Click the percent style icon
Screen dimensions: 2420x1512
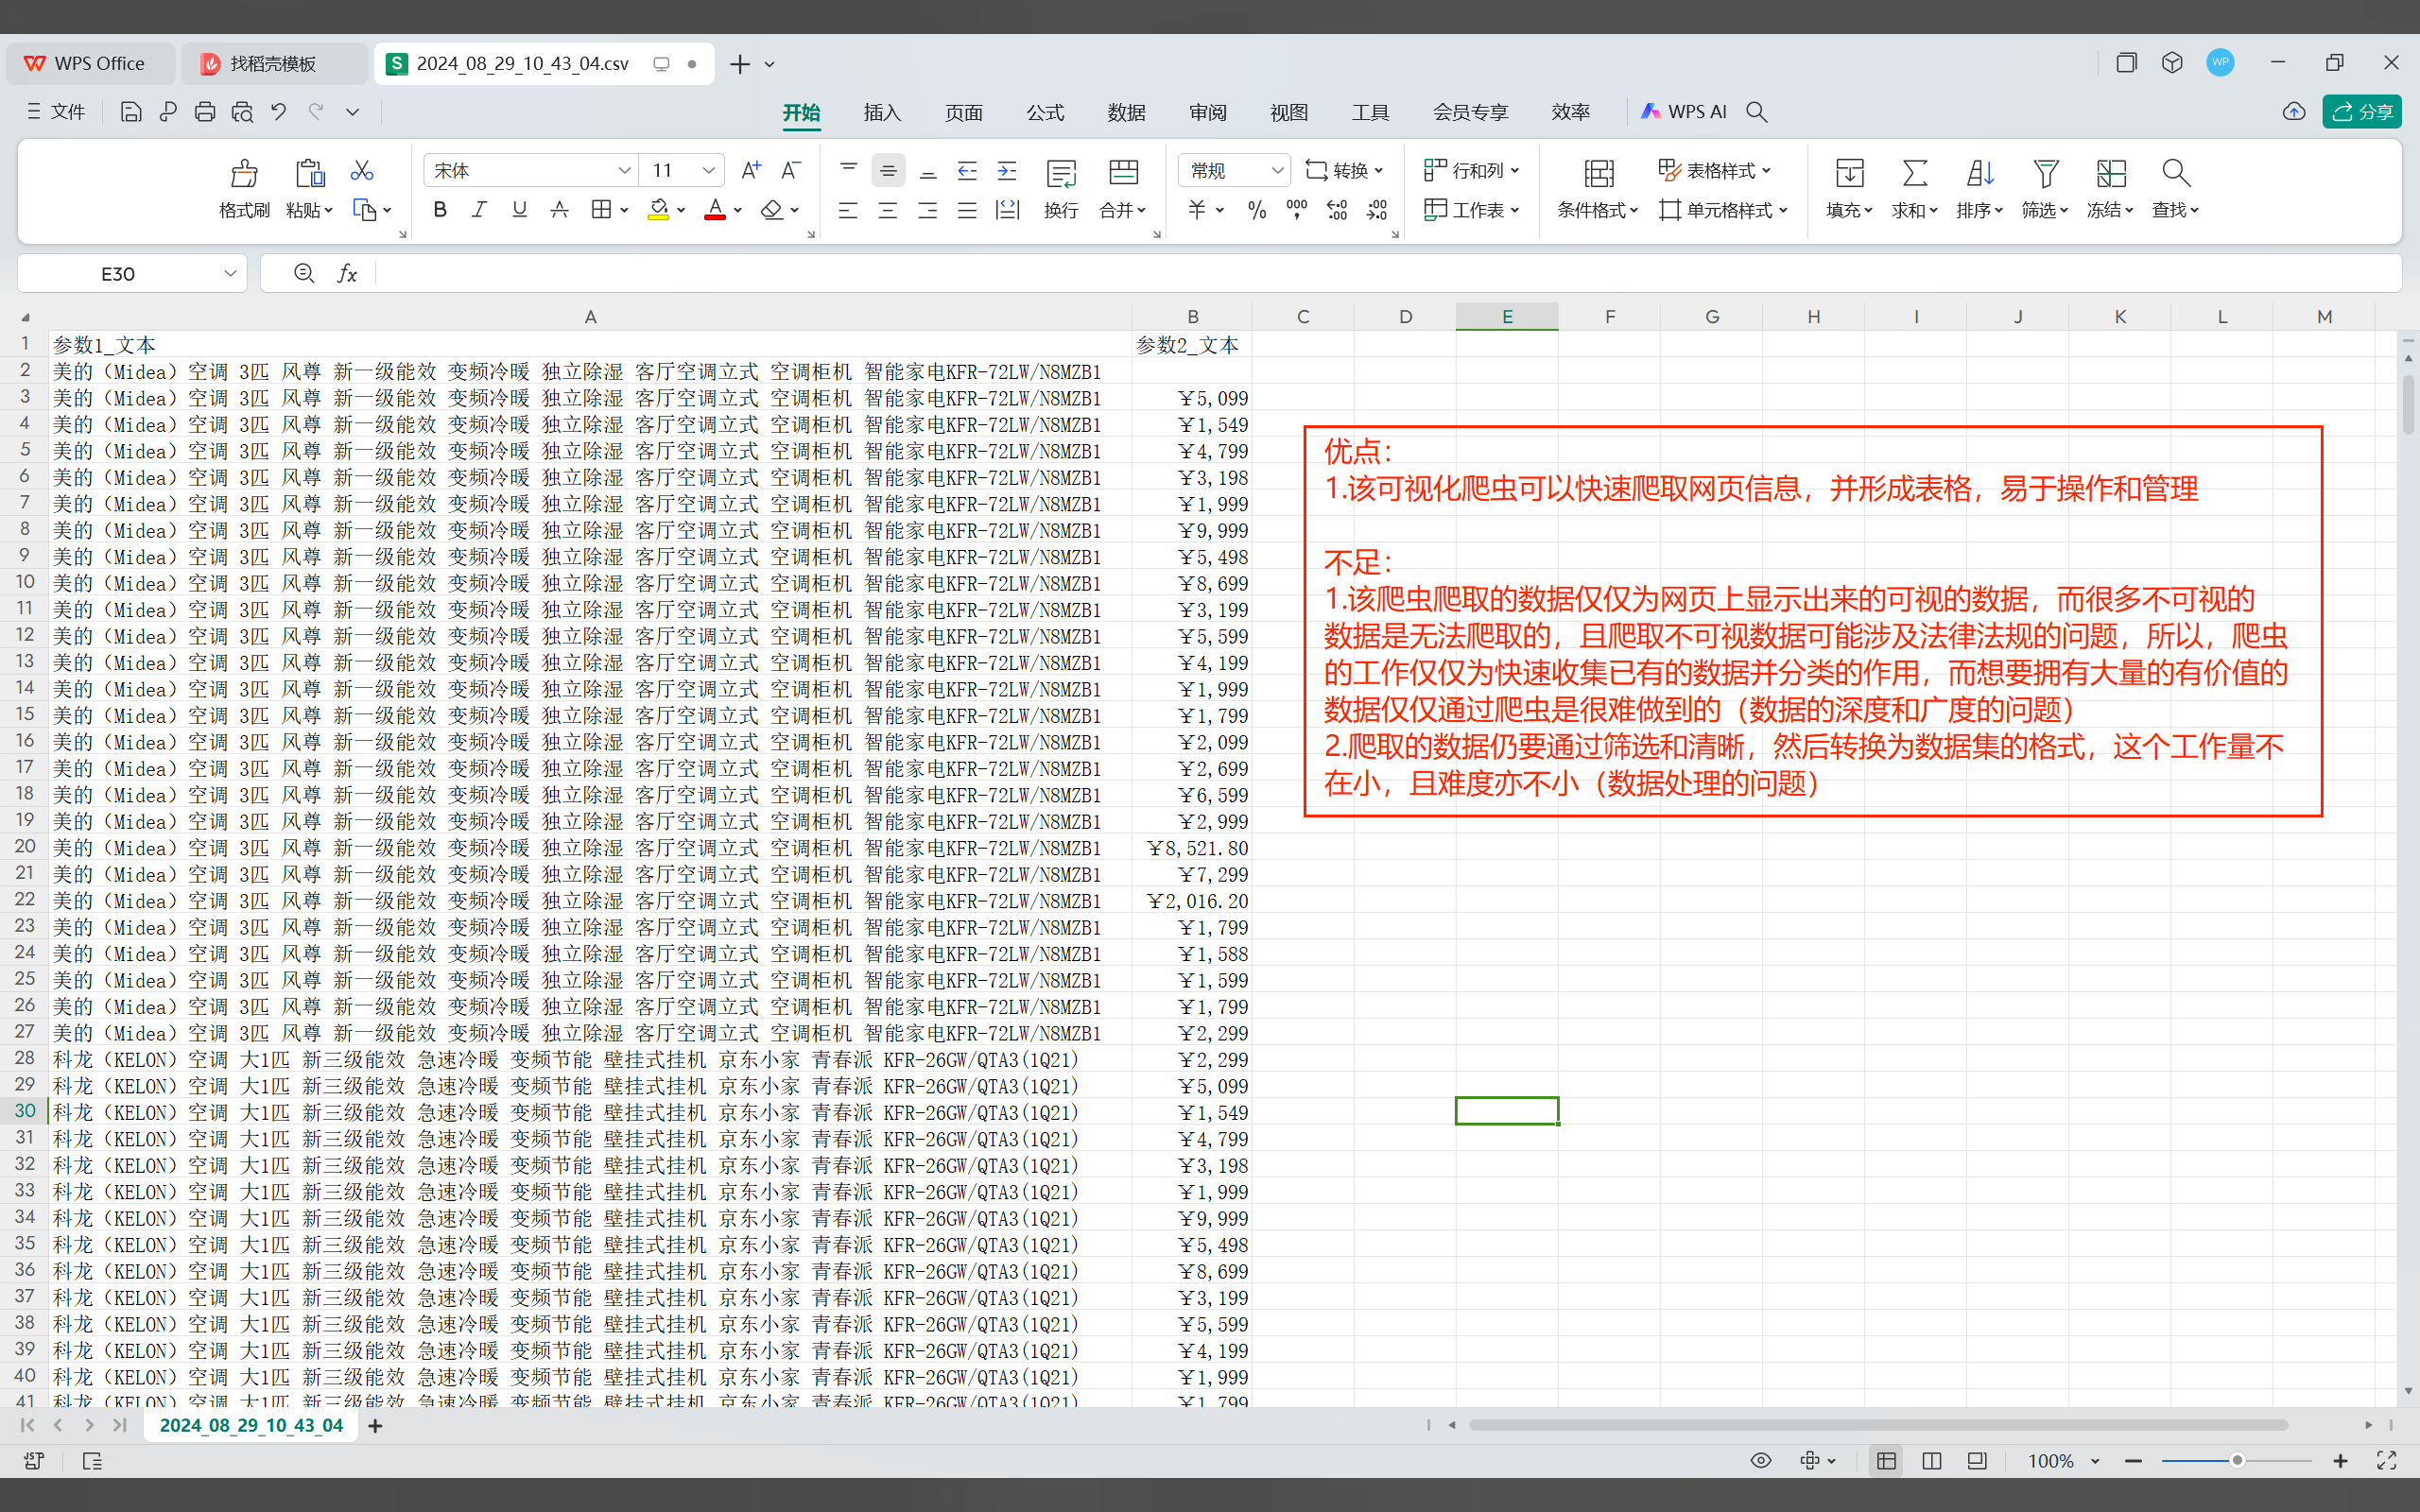pos(1257,210)
